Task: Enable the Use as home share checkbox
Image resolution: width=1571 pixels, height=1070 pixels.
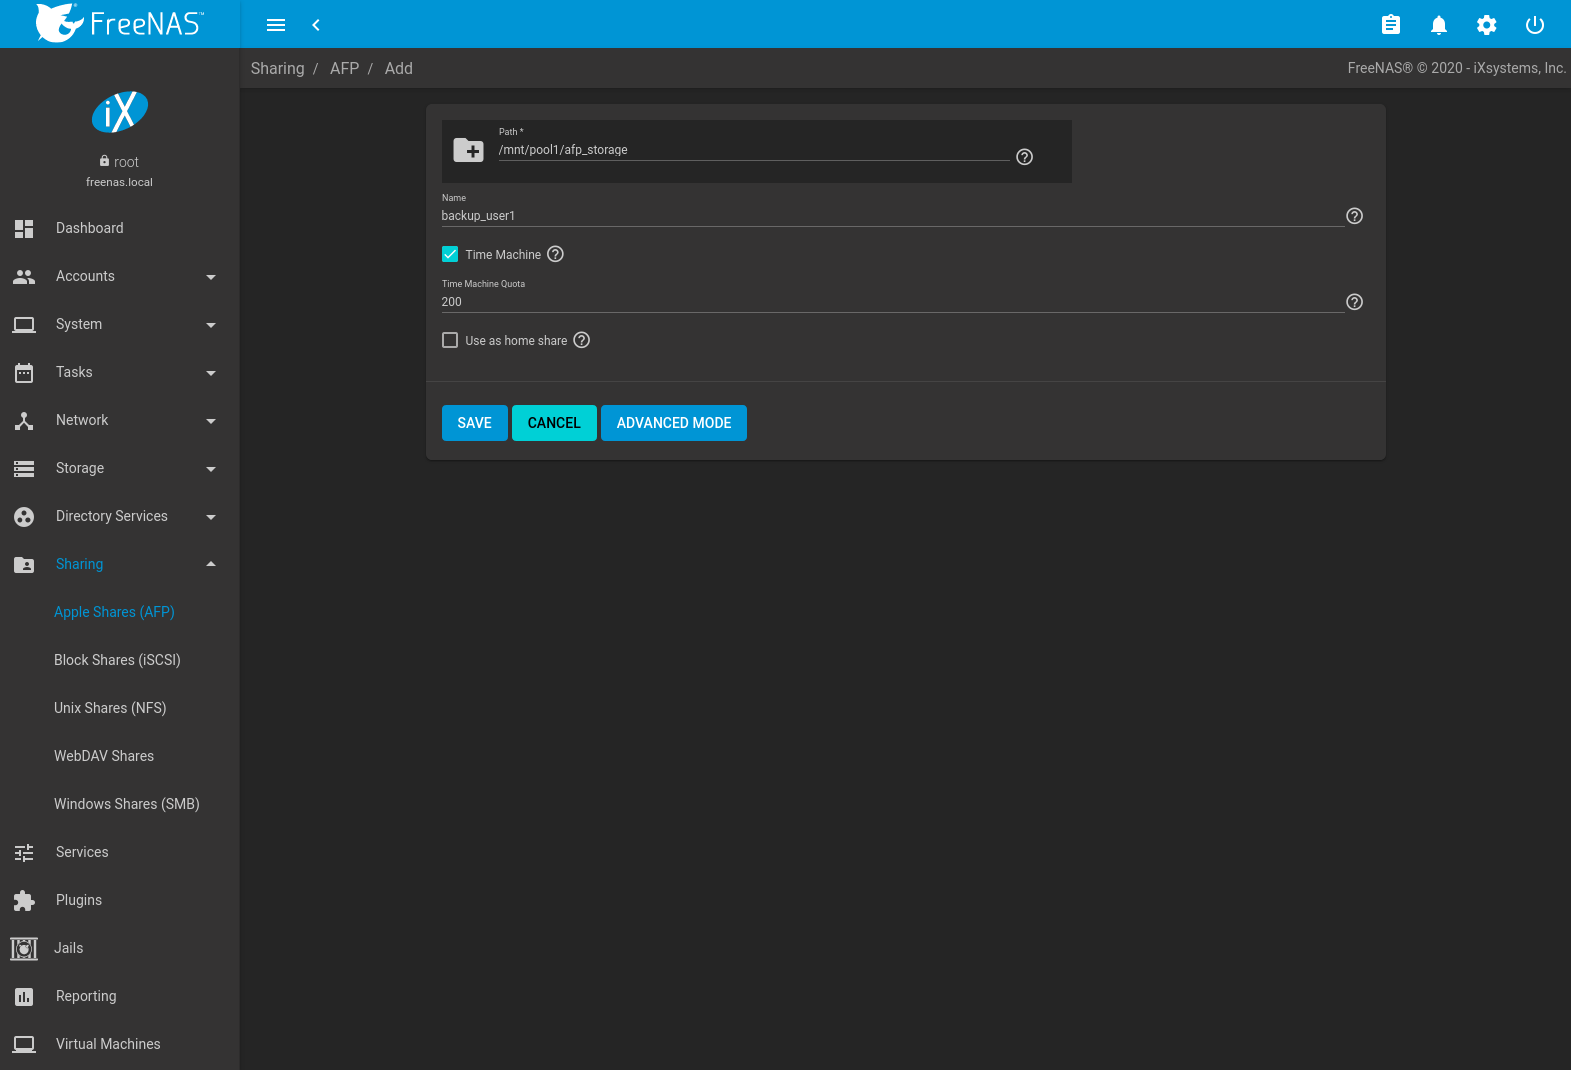Action: (450, 340)
